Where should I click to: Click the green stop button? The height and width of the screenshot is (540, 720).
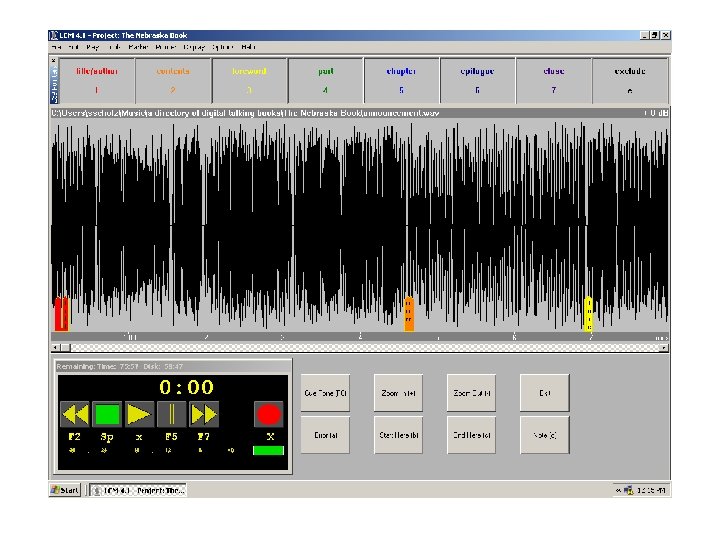[x=107, y=414]
